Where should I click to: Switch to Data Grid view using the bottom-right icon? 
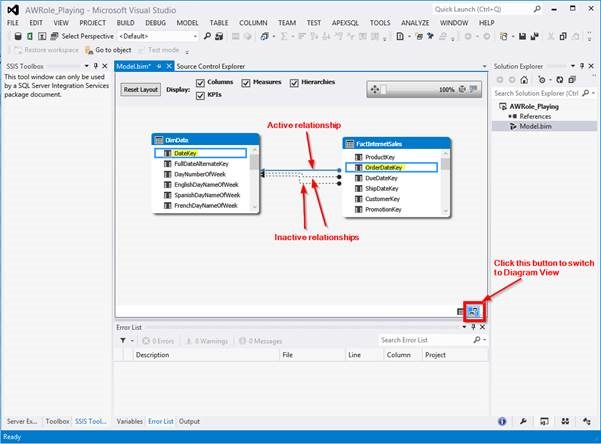point(460,312)
